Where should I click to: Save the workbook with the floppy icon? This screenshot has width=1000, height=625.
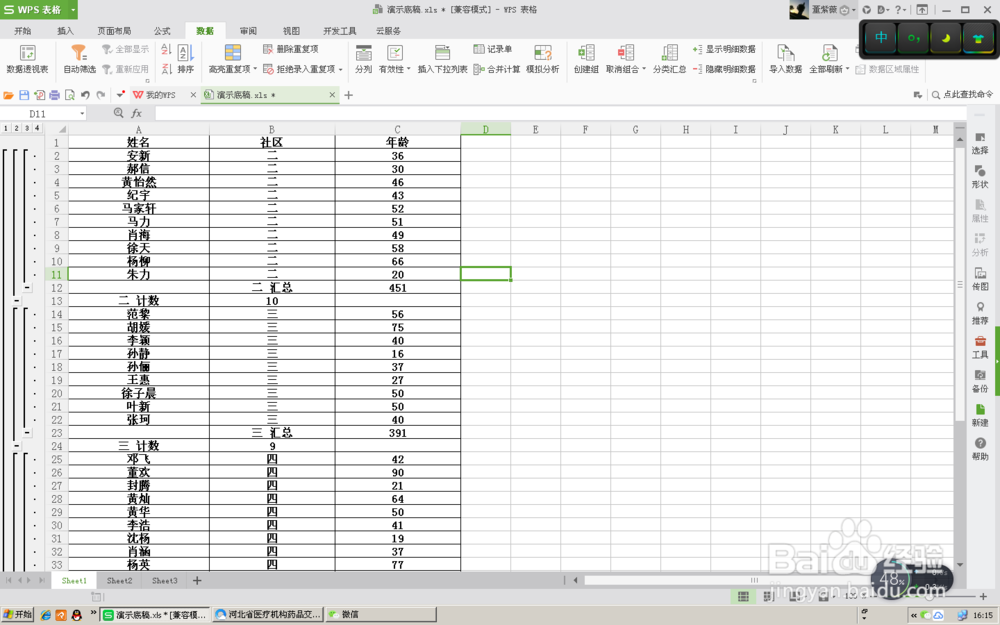tap(24, 95)
